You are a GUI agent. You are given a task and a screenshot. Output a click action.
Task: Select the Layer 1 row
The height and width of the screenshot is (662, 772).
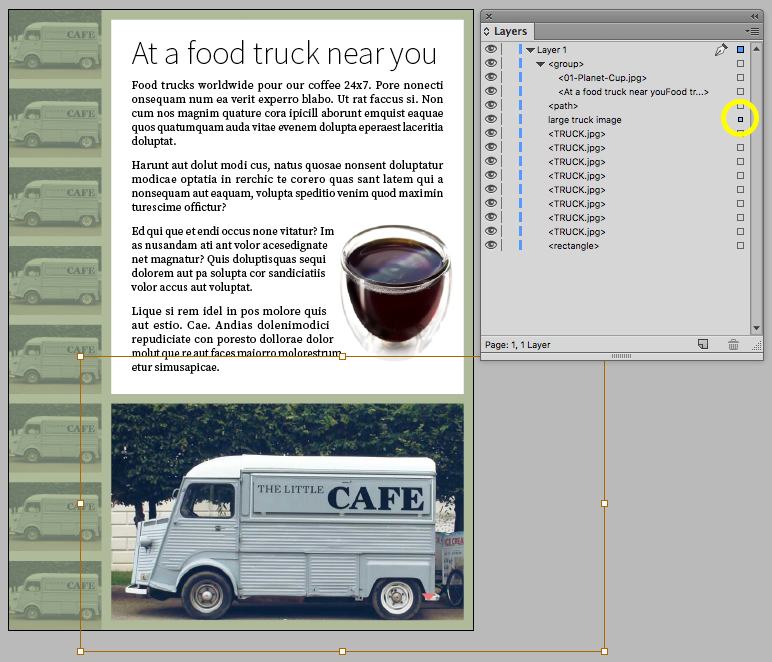pyautogui.click(x=615, y=50)
